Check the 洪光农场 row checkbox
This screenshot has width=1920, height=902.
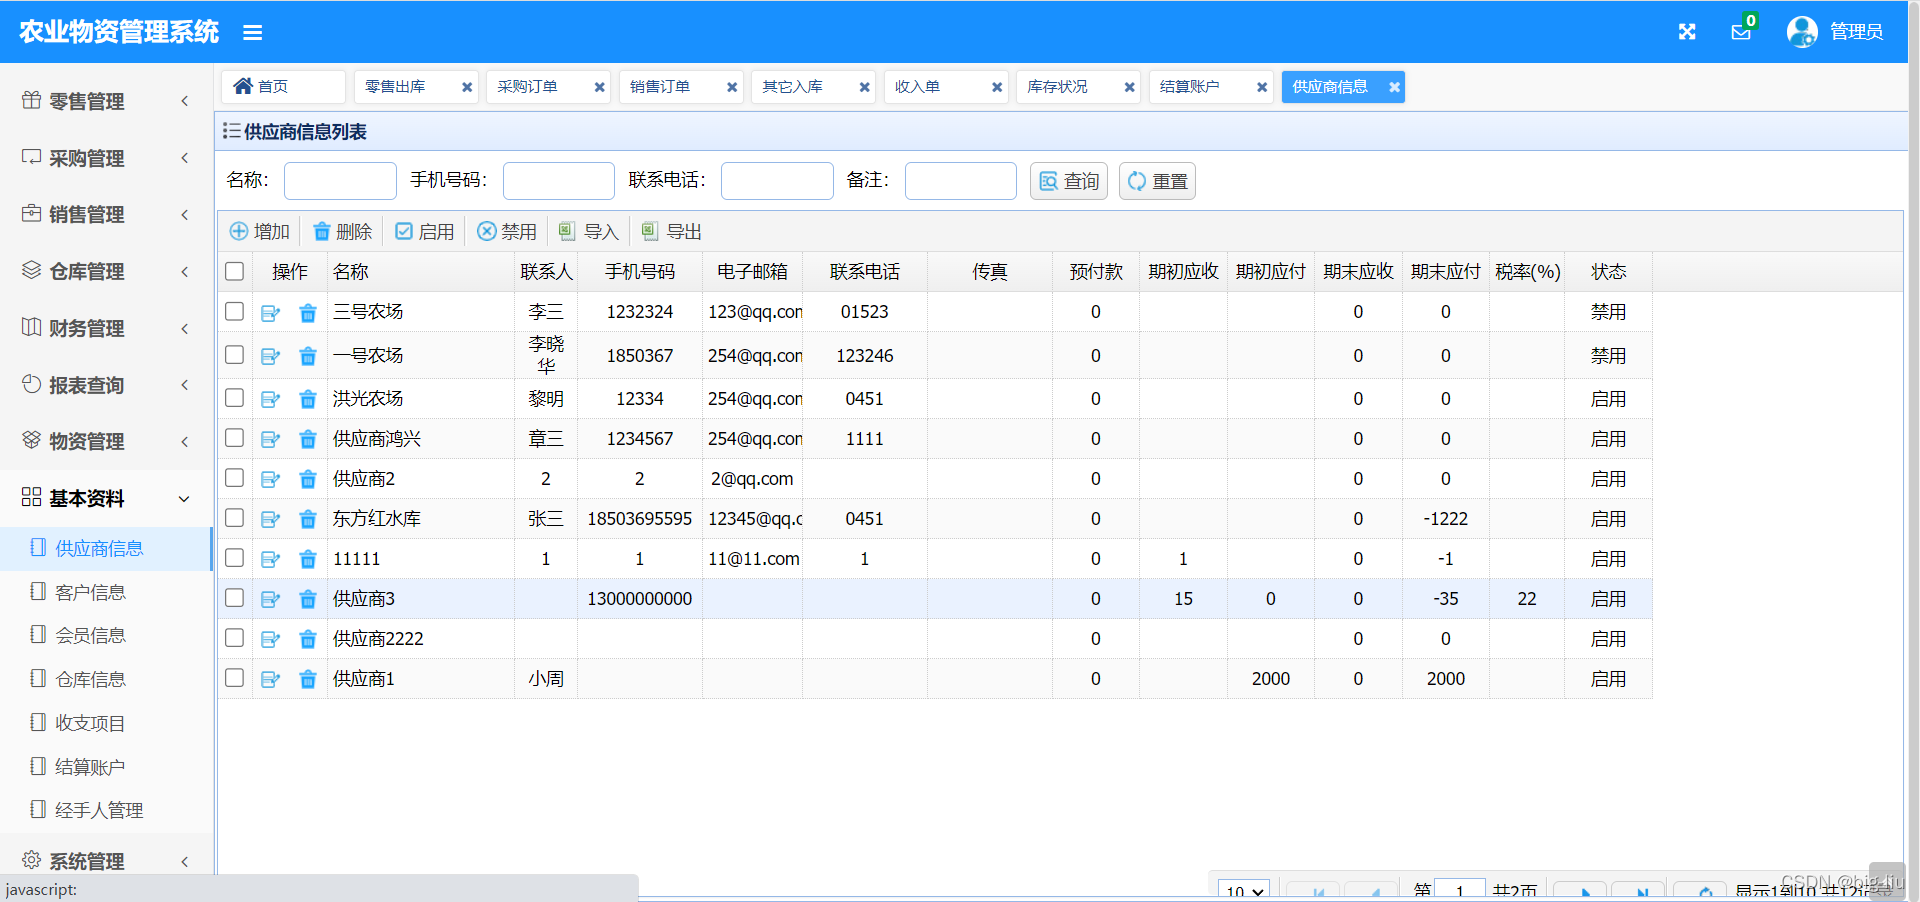235,397
